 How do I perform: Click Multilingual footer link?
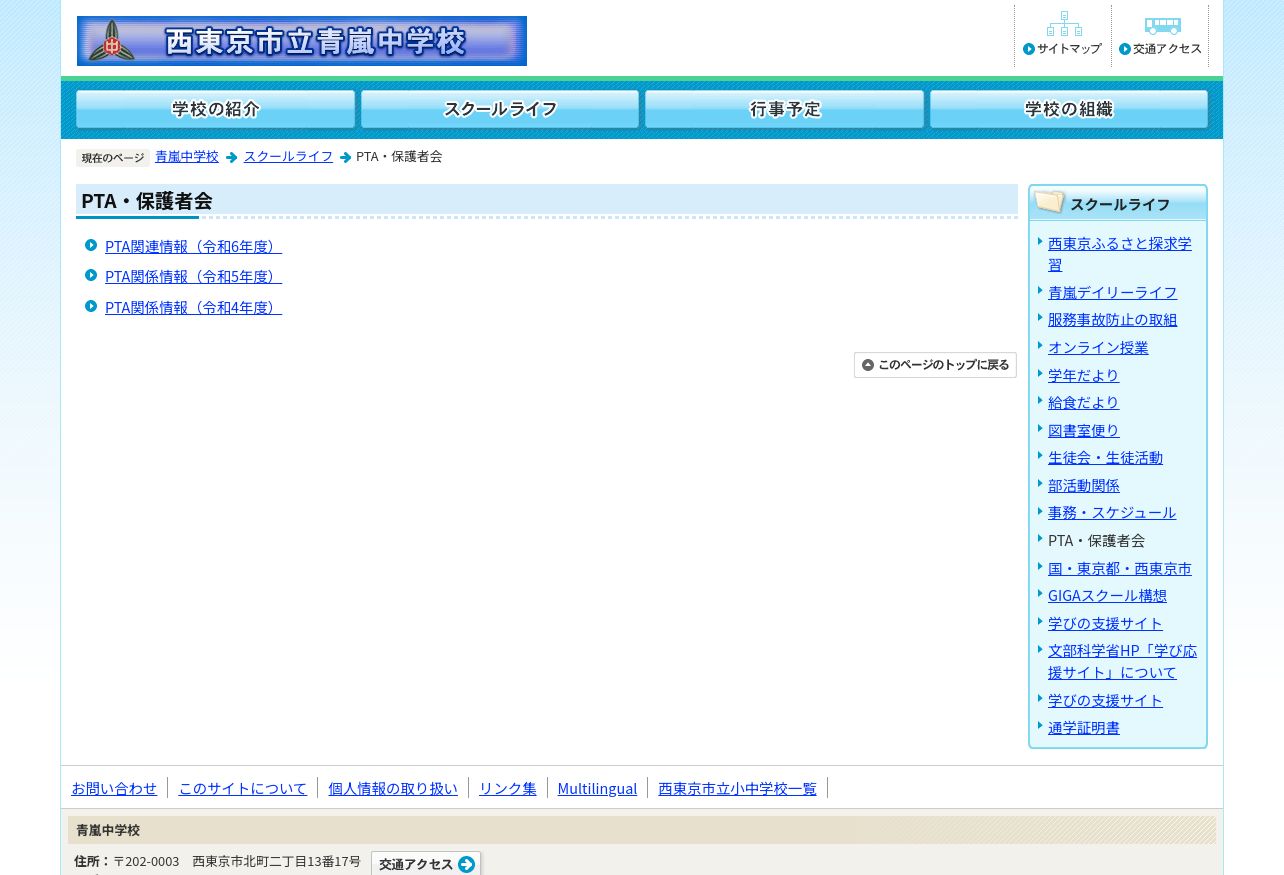[x=597, y=788]
